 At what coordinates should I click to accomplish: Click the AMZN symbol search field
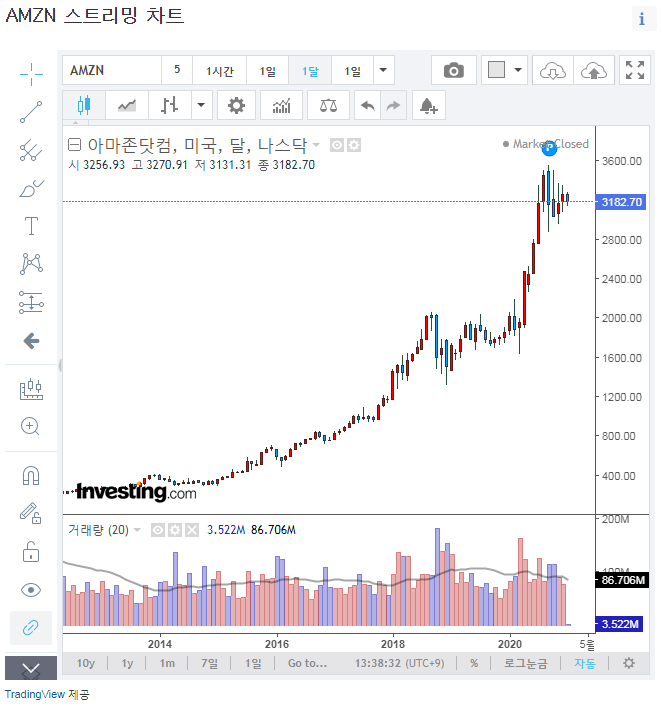(x=112, y=70)
